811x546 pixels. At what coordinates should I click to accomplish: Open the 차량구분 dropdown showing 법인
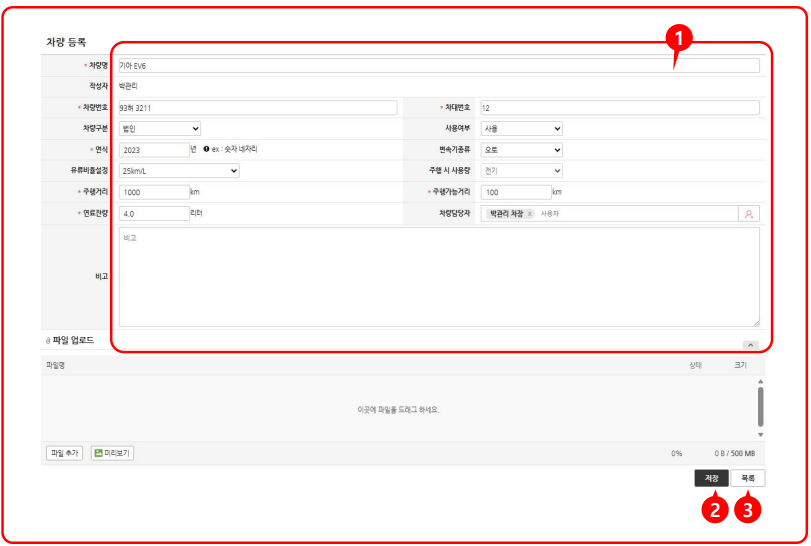[x=160, y=128]
